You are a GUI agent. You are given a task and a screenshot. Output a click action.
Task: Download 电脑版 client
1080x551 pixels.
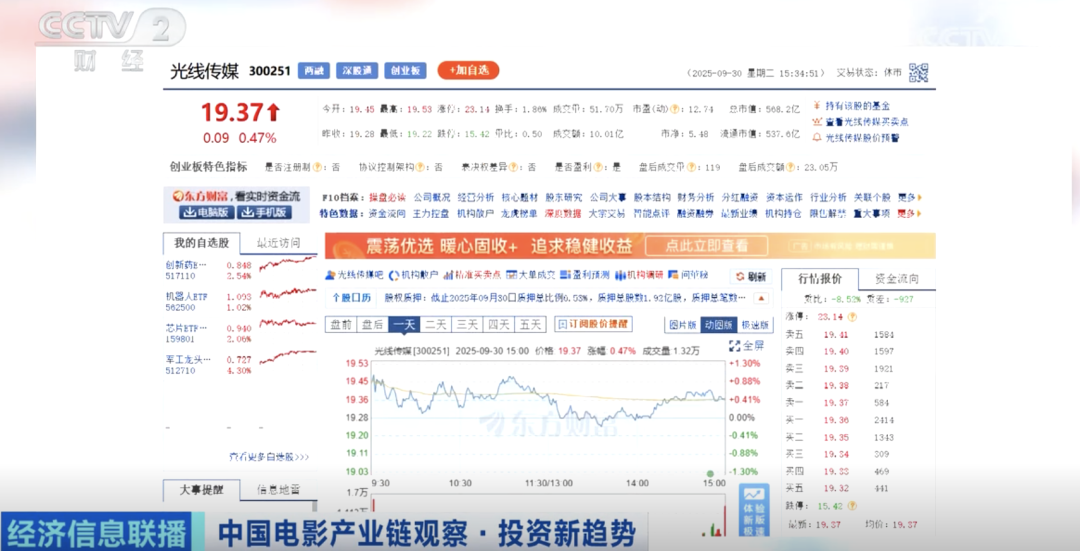point(205,212)
